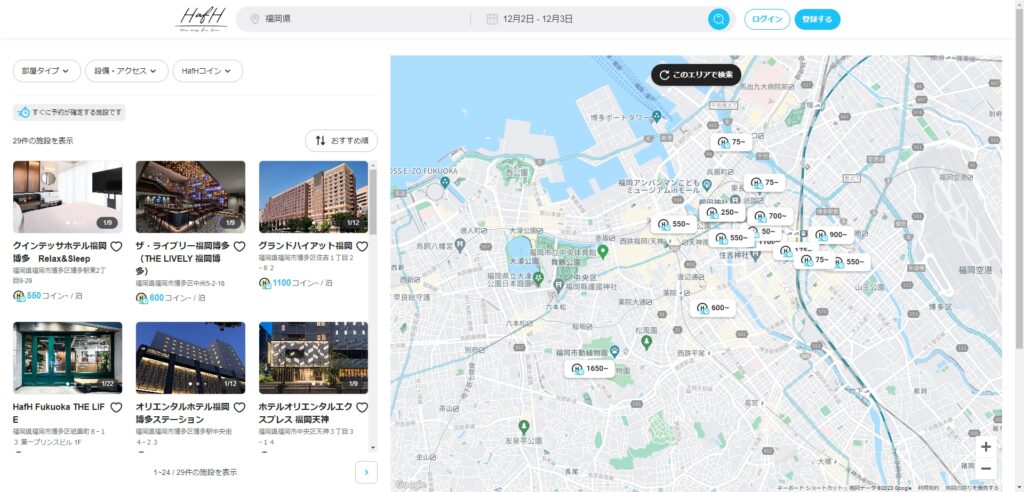Select the 900~ coin map marker
Screen dimensions: 1024x492
[831, 235]
